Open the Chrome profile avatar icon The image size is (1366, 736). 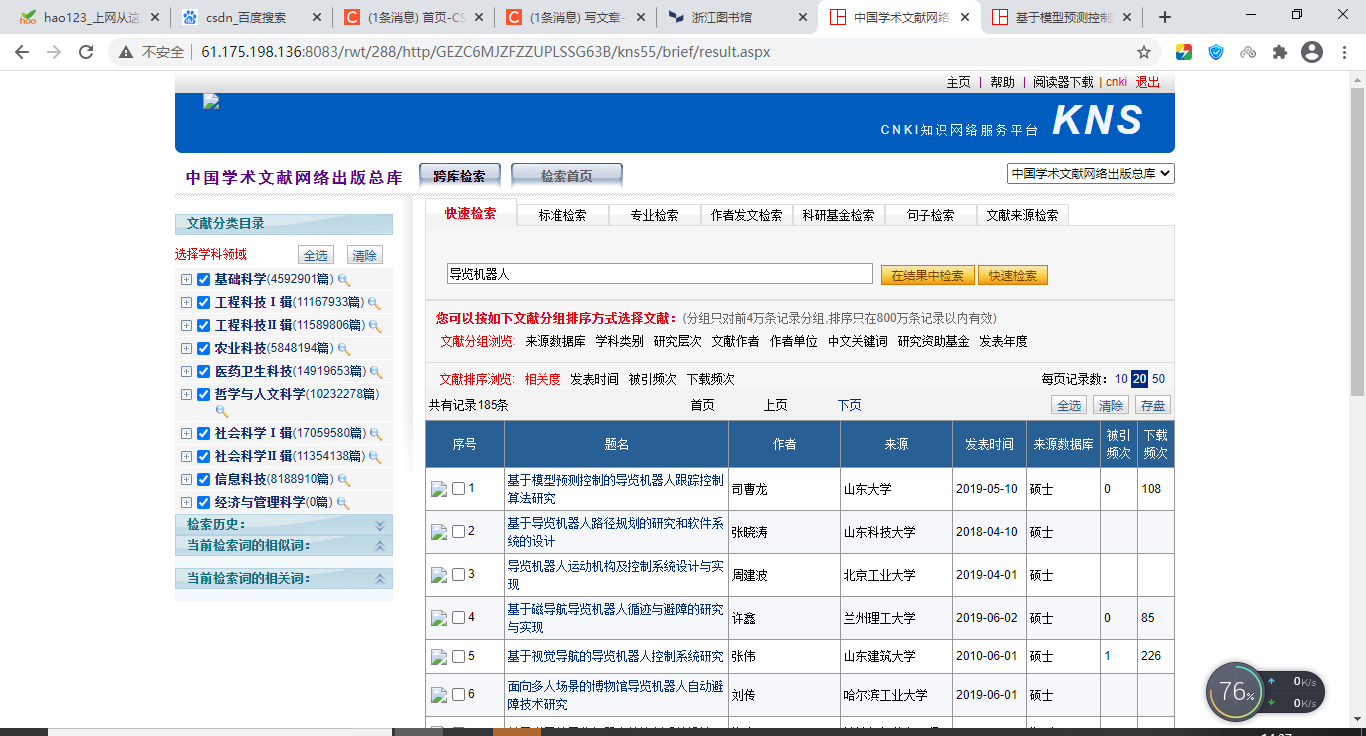[x=1312, y=52]
